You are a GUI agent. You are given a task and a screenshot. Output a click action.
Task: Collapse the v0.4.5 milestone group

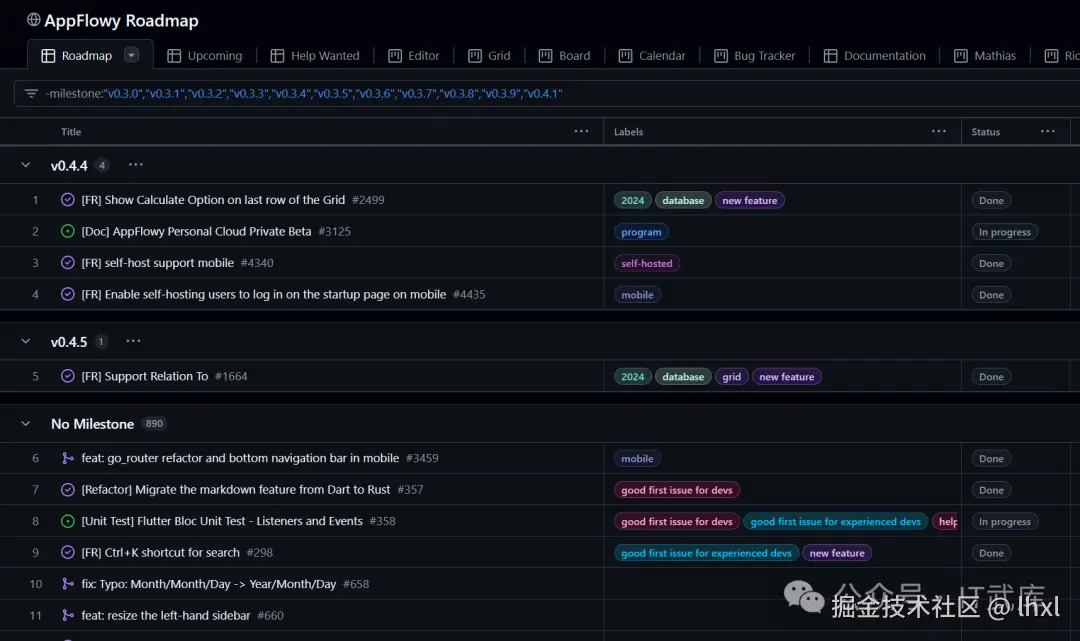[x=26, y=342]
